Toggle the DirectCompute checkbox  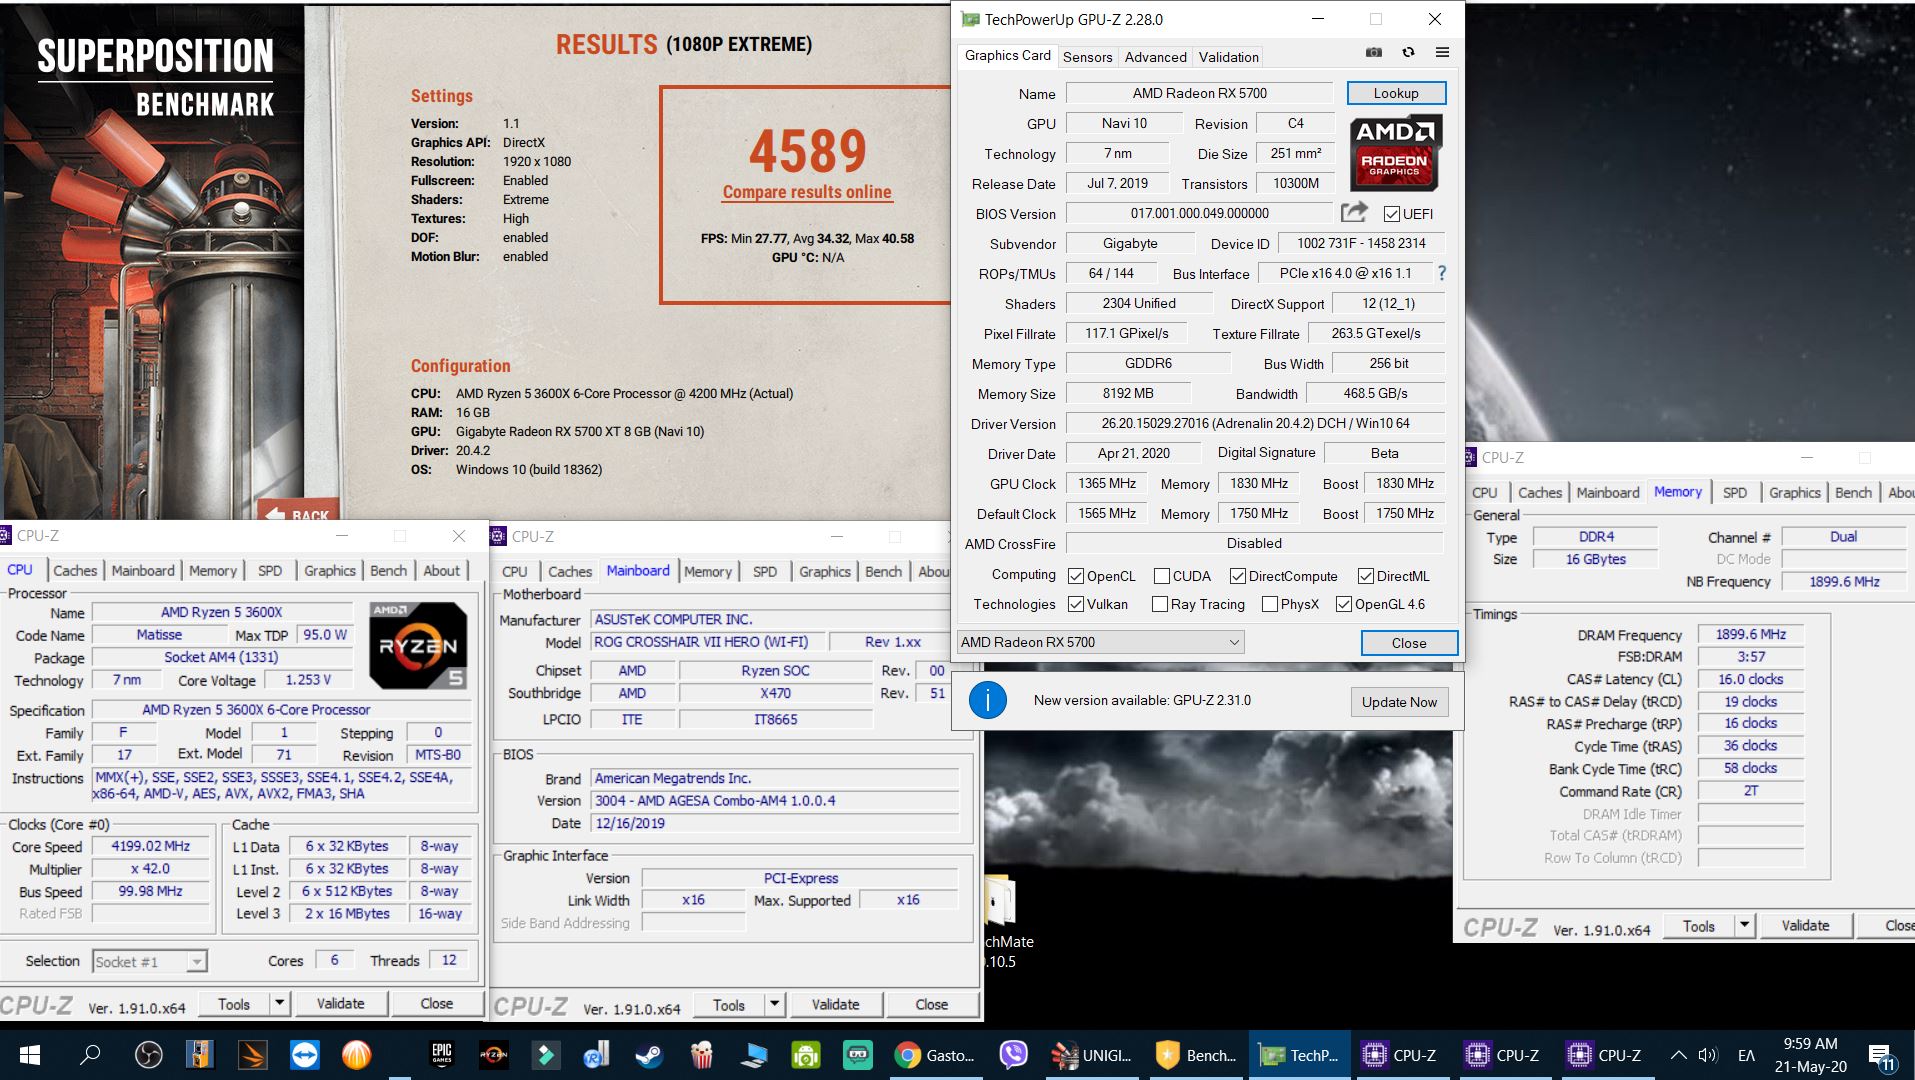1238,576
